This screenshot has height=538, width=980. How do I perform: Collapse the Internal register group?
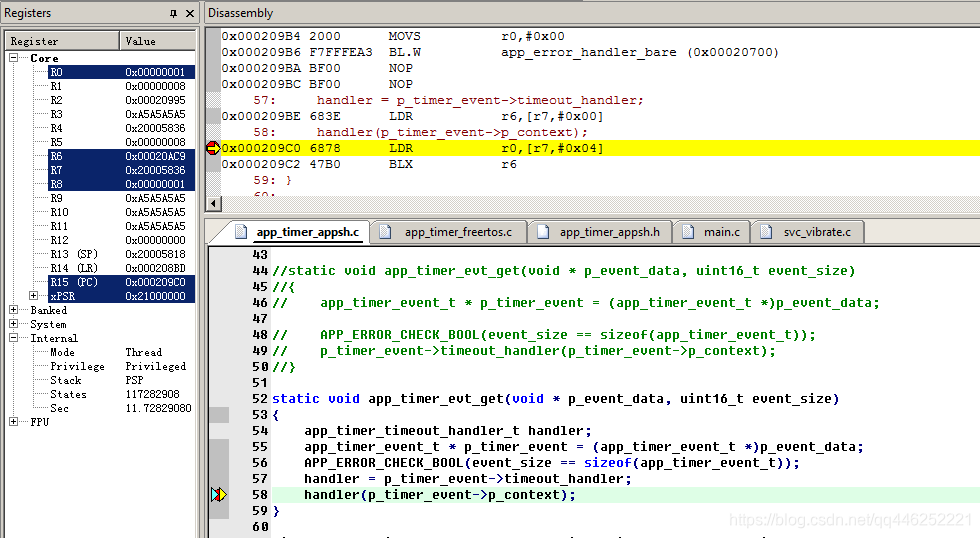click(14, 338)
